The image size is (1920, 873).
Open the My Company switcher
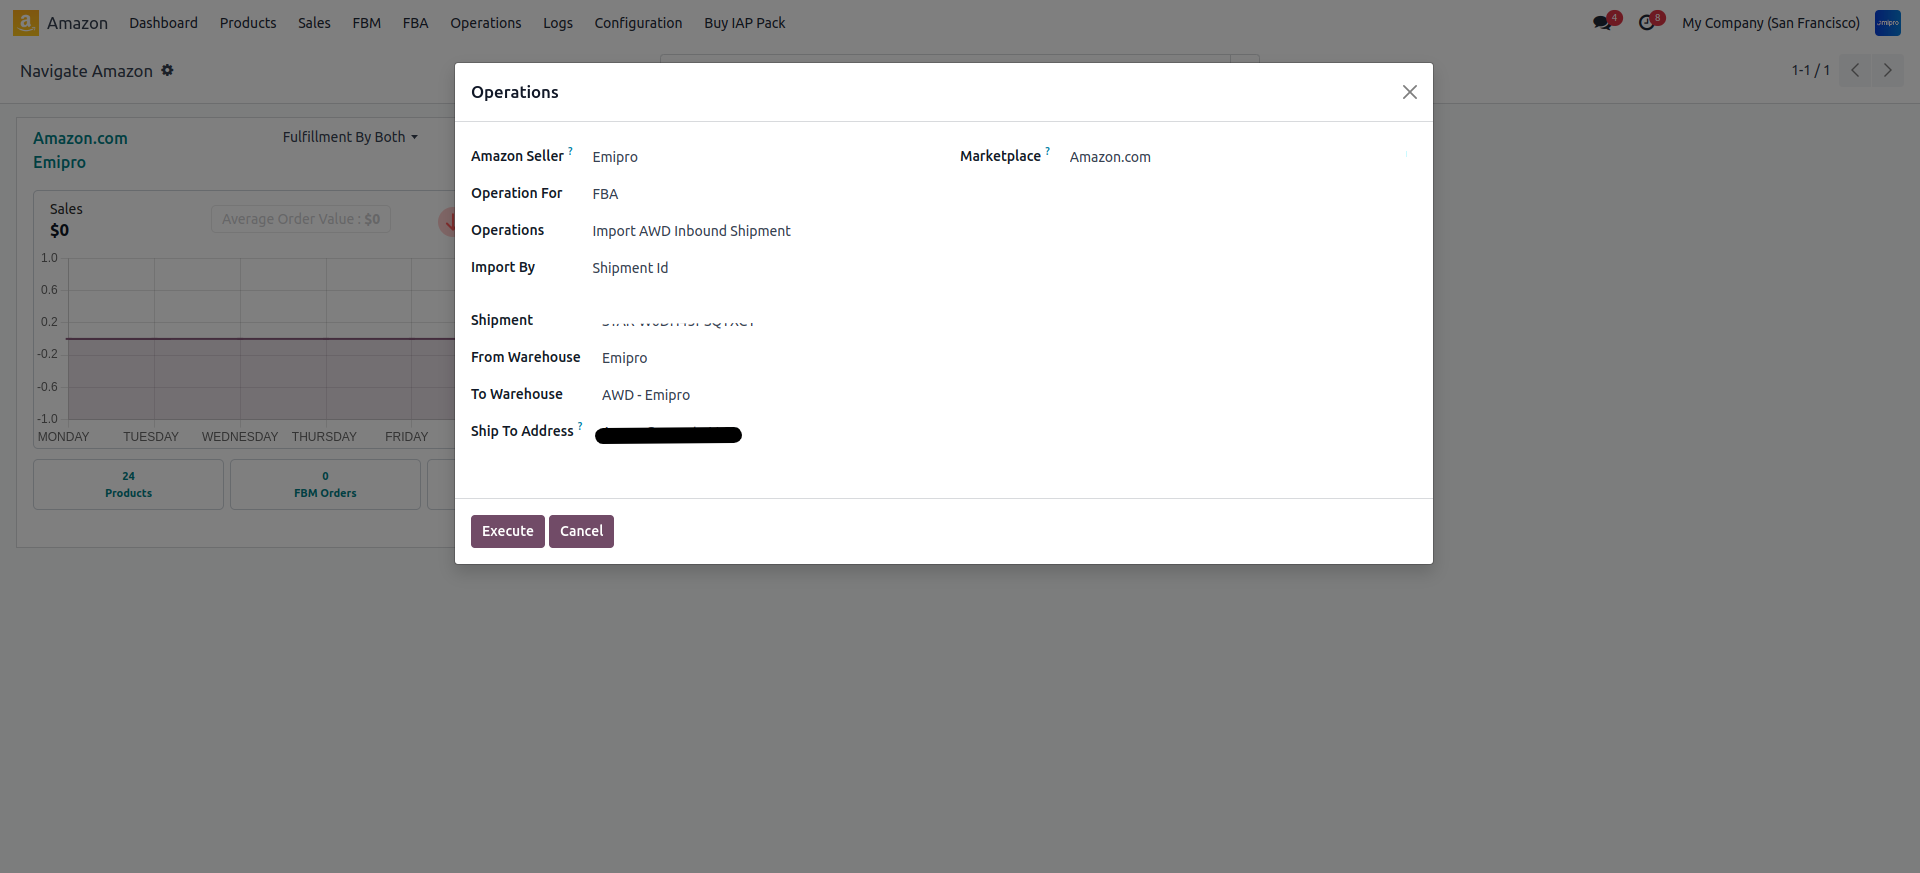[1770, 23]
